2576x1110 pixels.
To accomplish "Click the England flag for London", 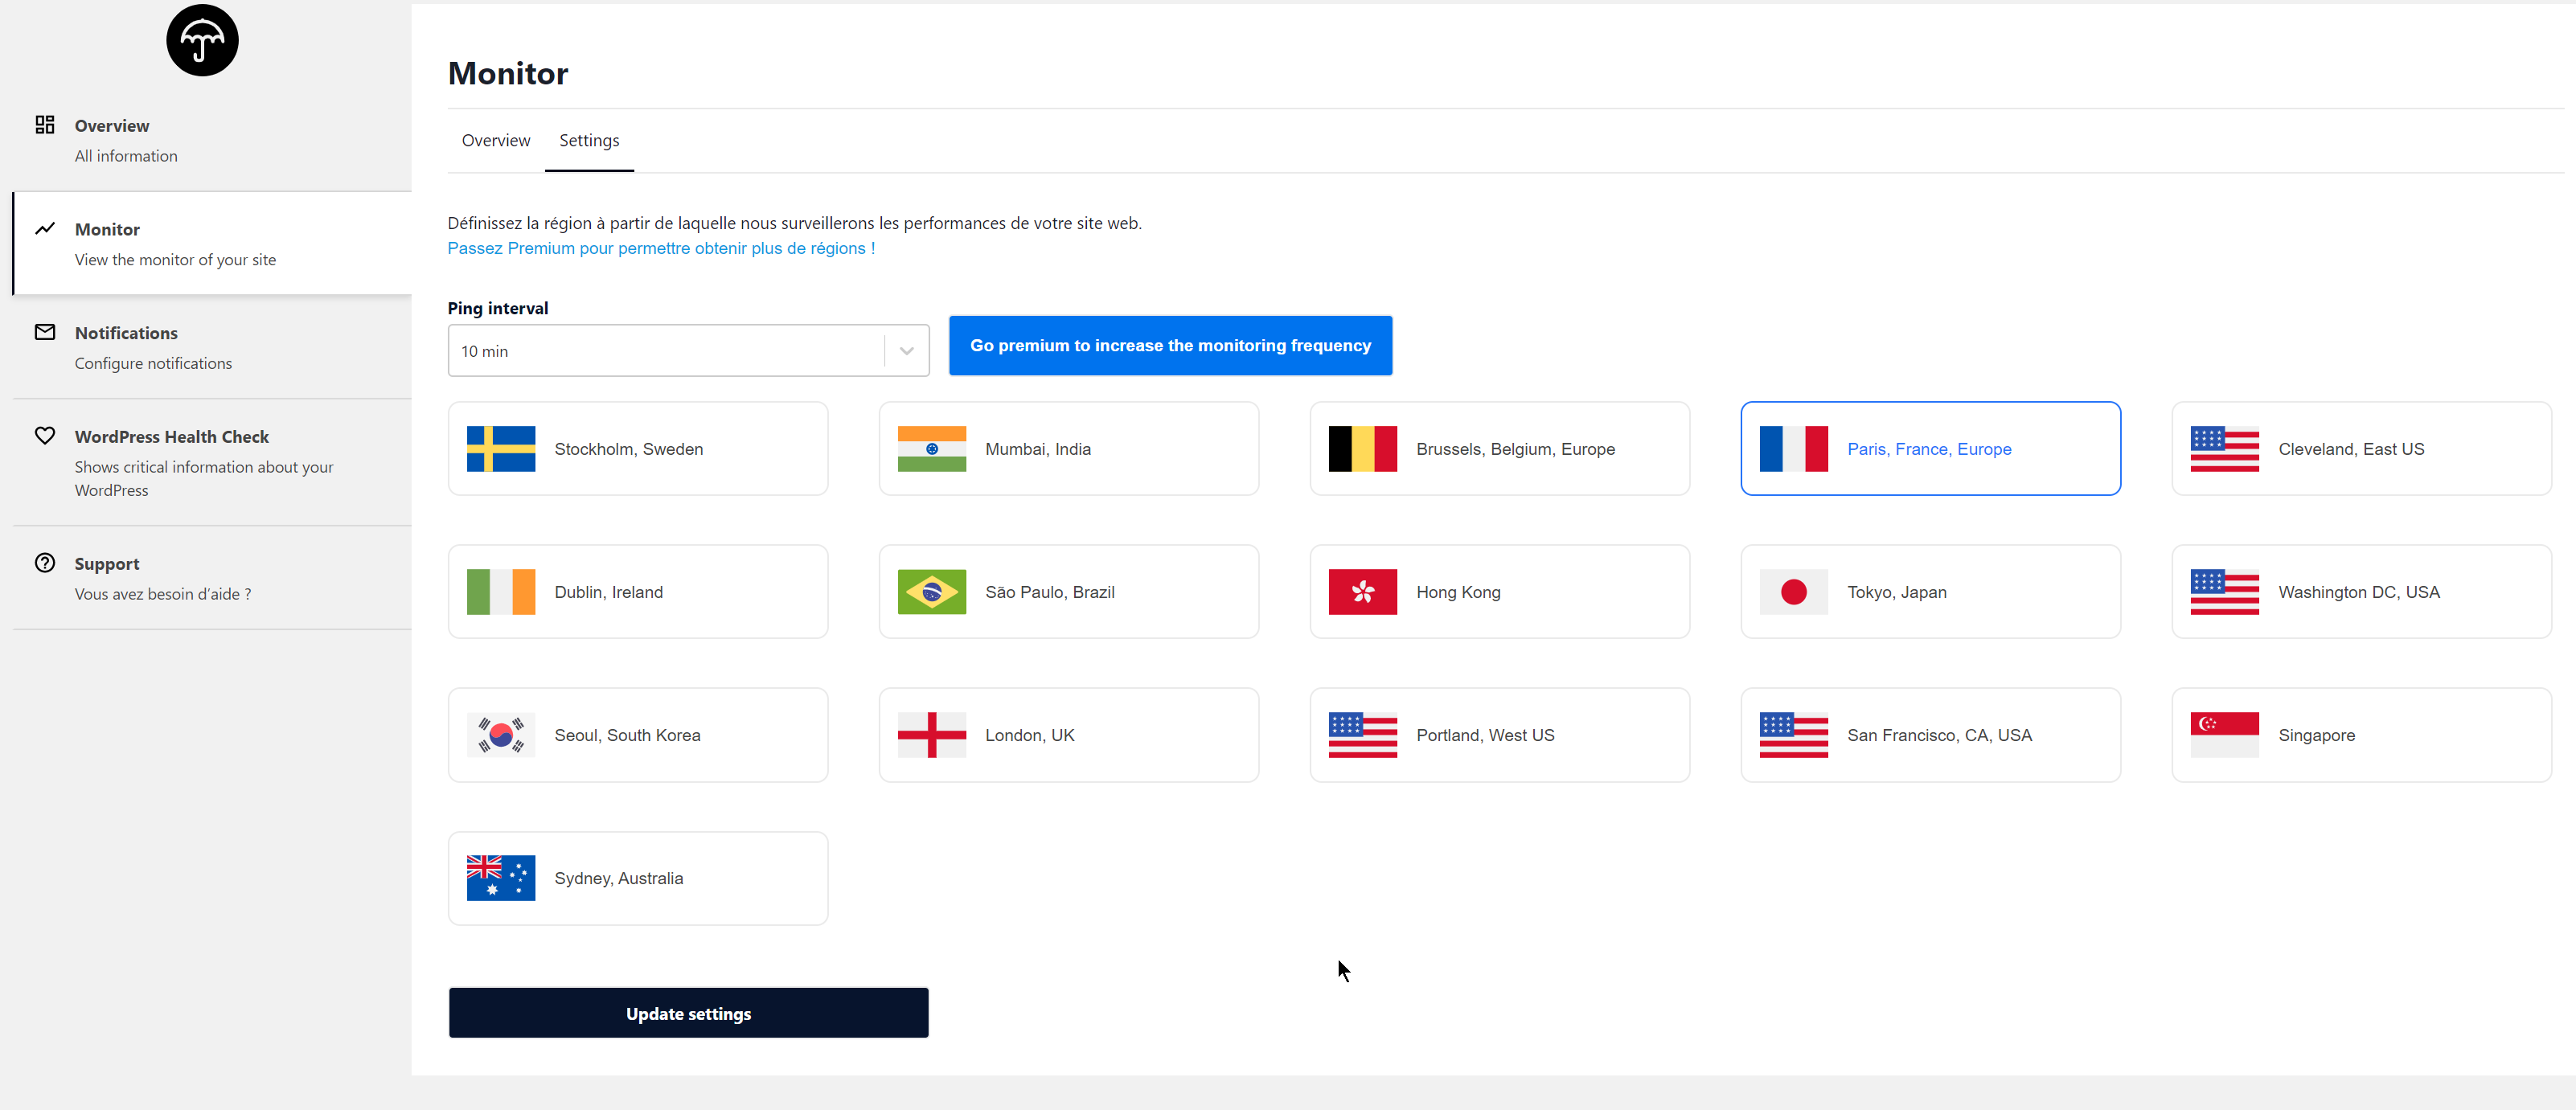I will (932, 735).
